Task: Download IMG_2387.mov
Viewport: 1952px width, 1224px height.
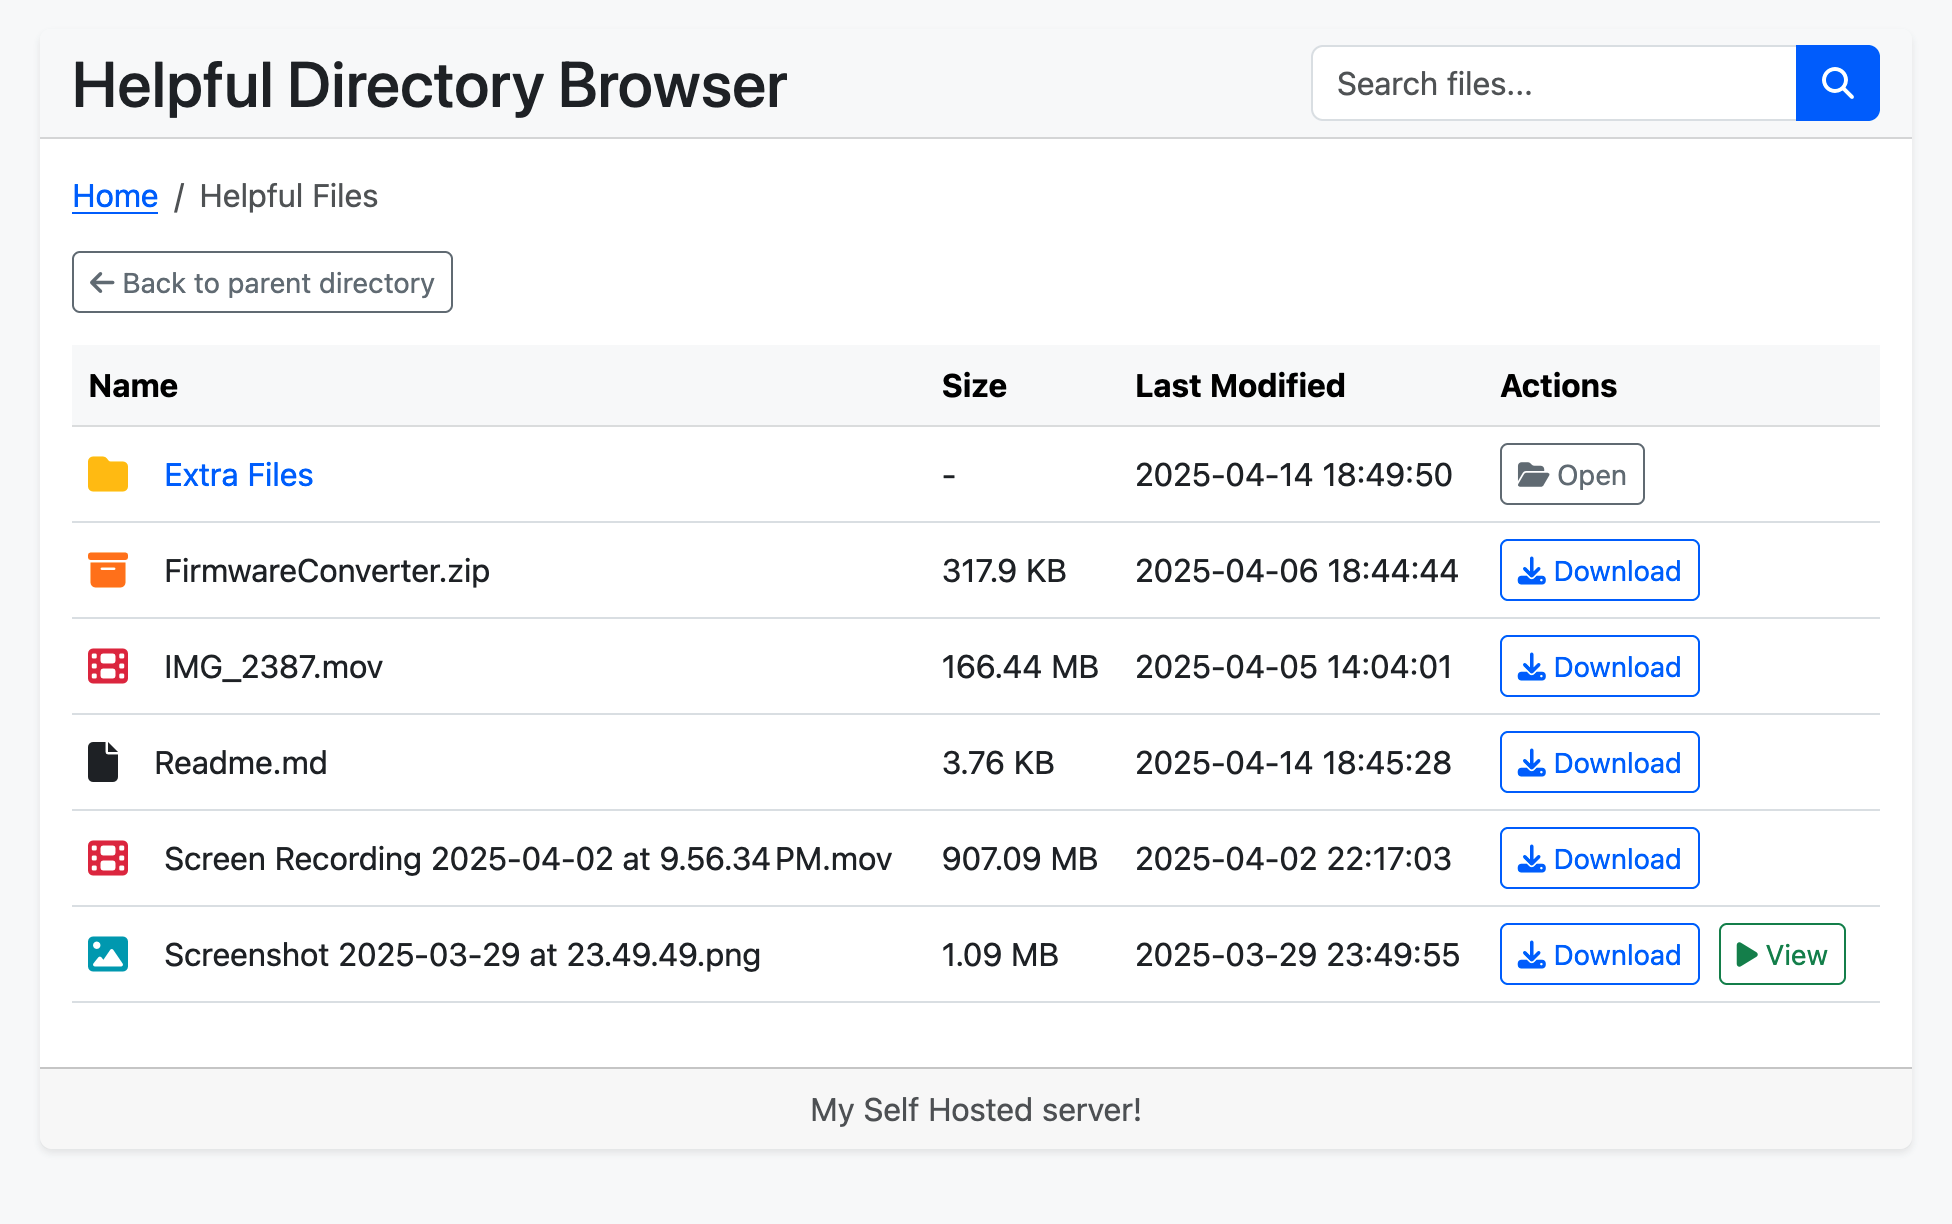Action: [1599, 666]
